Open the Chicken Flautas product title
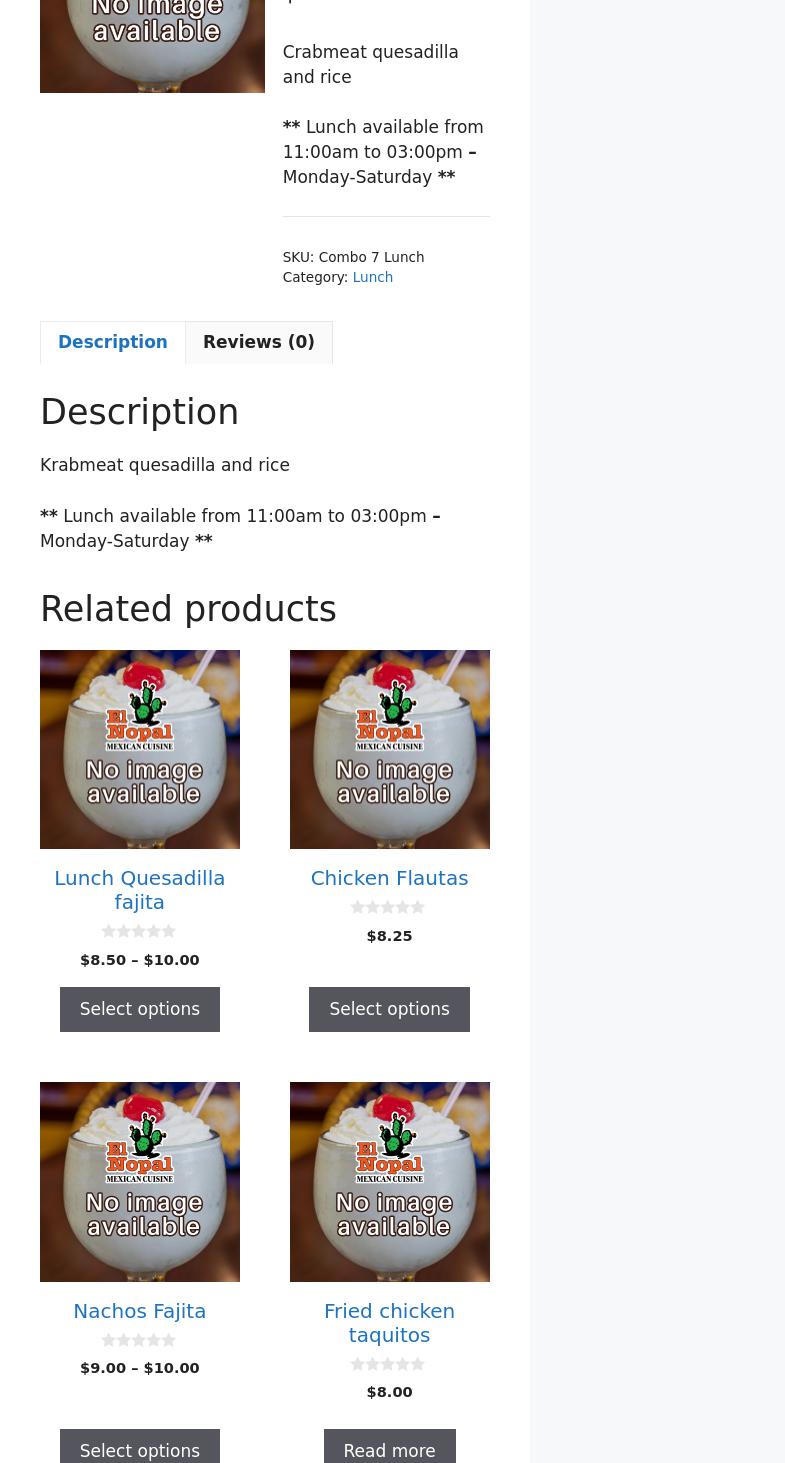Viewport: 785px width, 1463px height. (x=389, y=878)
